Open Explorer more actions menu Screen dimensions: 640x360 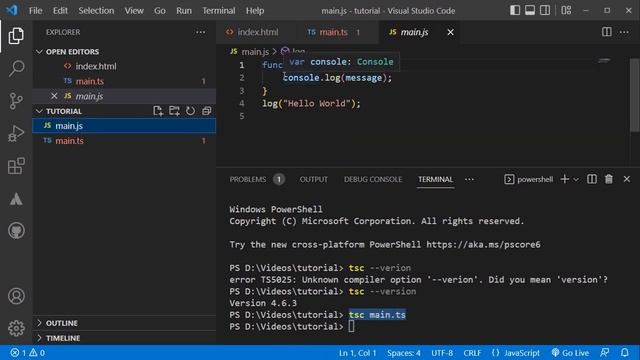tap(200, 32)
